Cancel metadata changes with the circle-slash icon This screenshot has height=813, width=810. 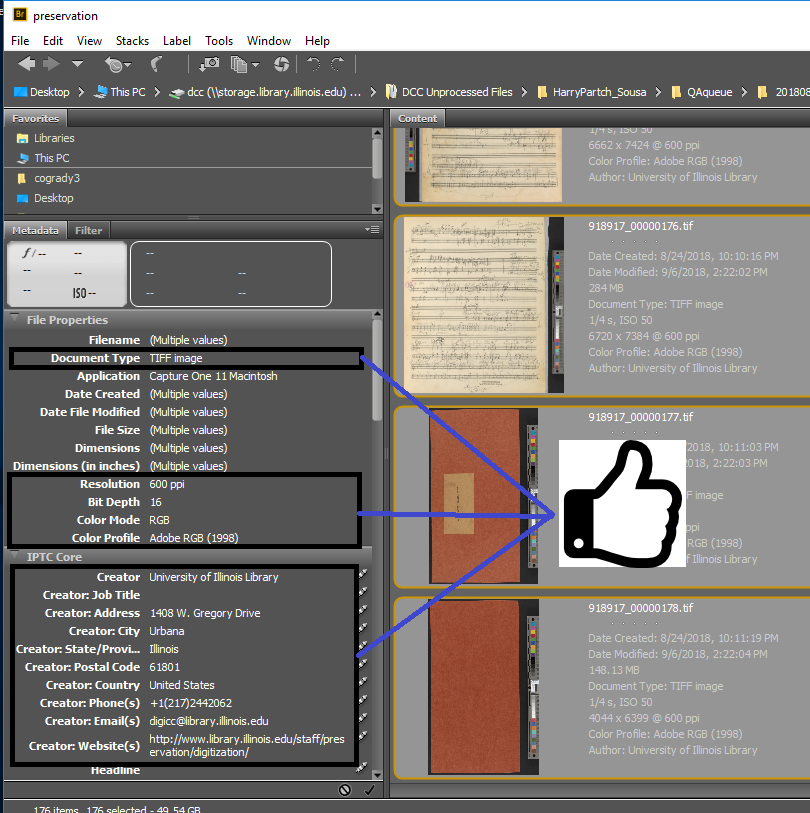coord(345,789)
